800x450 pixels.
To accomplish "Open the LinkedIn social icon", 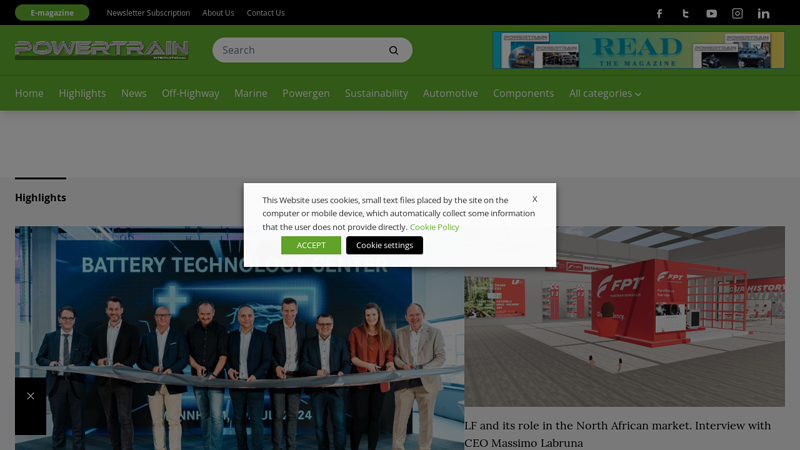I will 763,13.
